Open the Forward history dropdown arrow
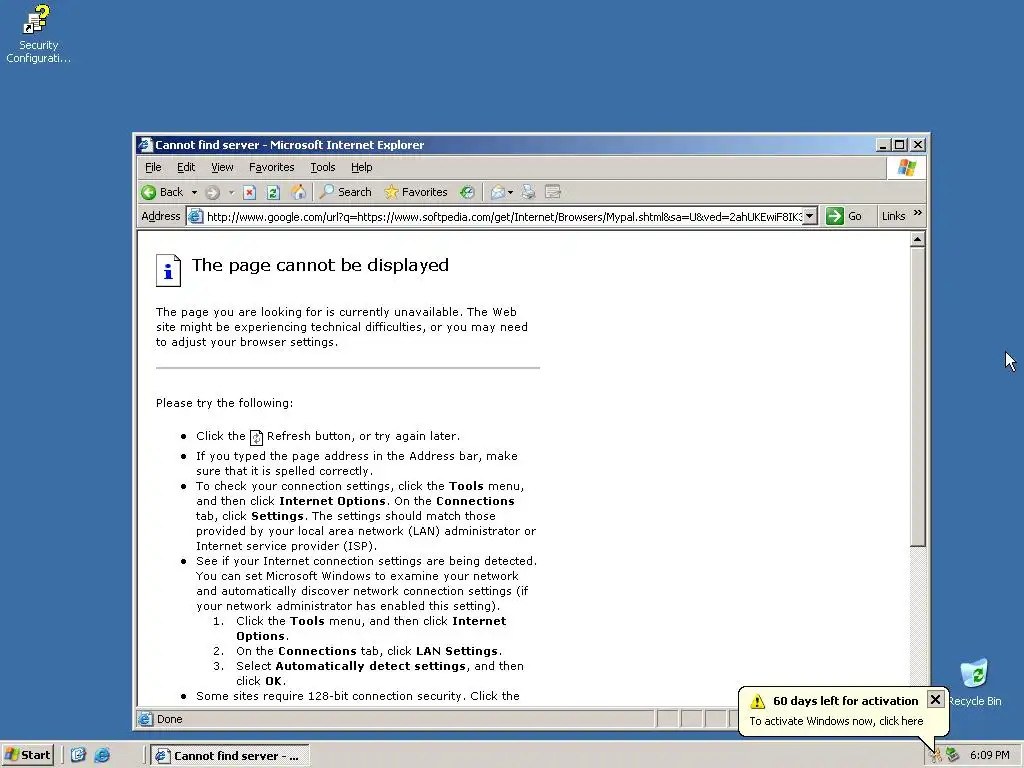This screenshot has width=1024, height=768. pos(231,192)
